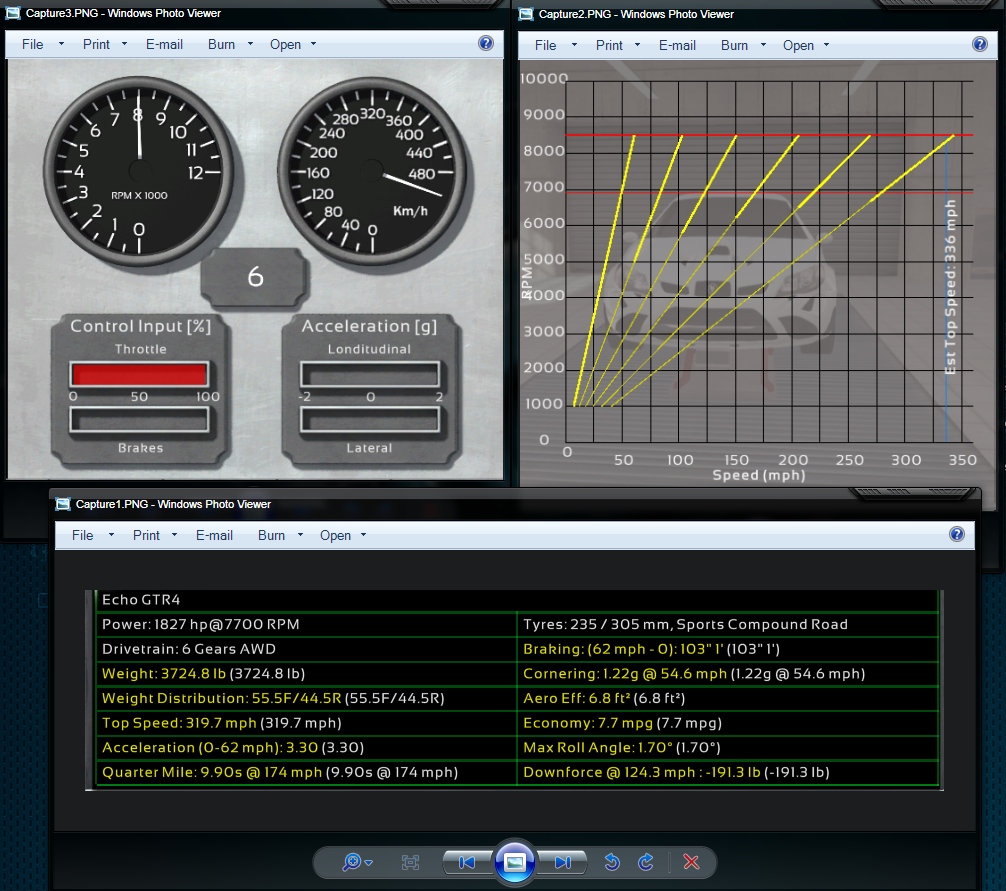Click help icon in Capture2 window
1006x891 pixels.
click(x=980, y=44)
